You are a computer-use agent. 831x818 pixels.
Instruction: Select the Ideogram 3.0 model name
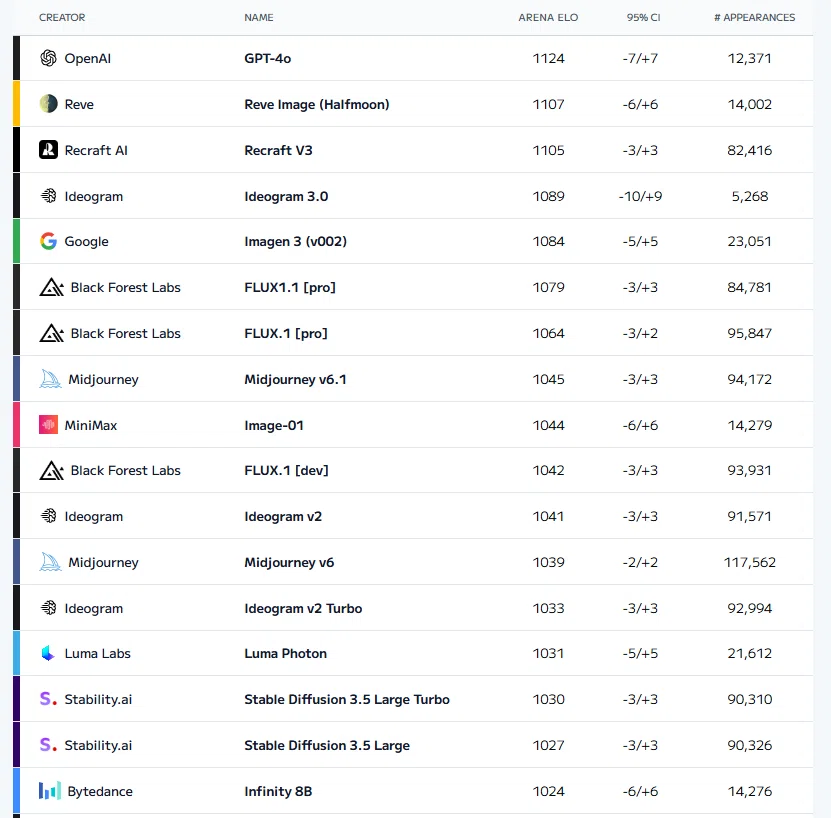point(286,196)
